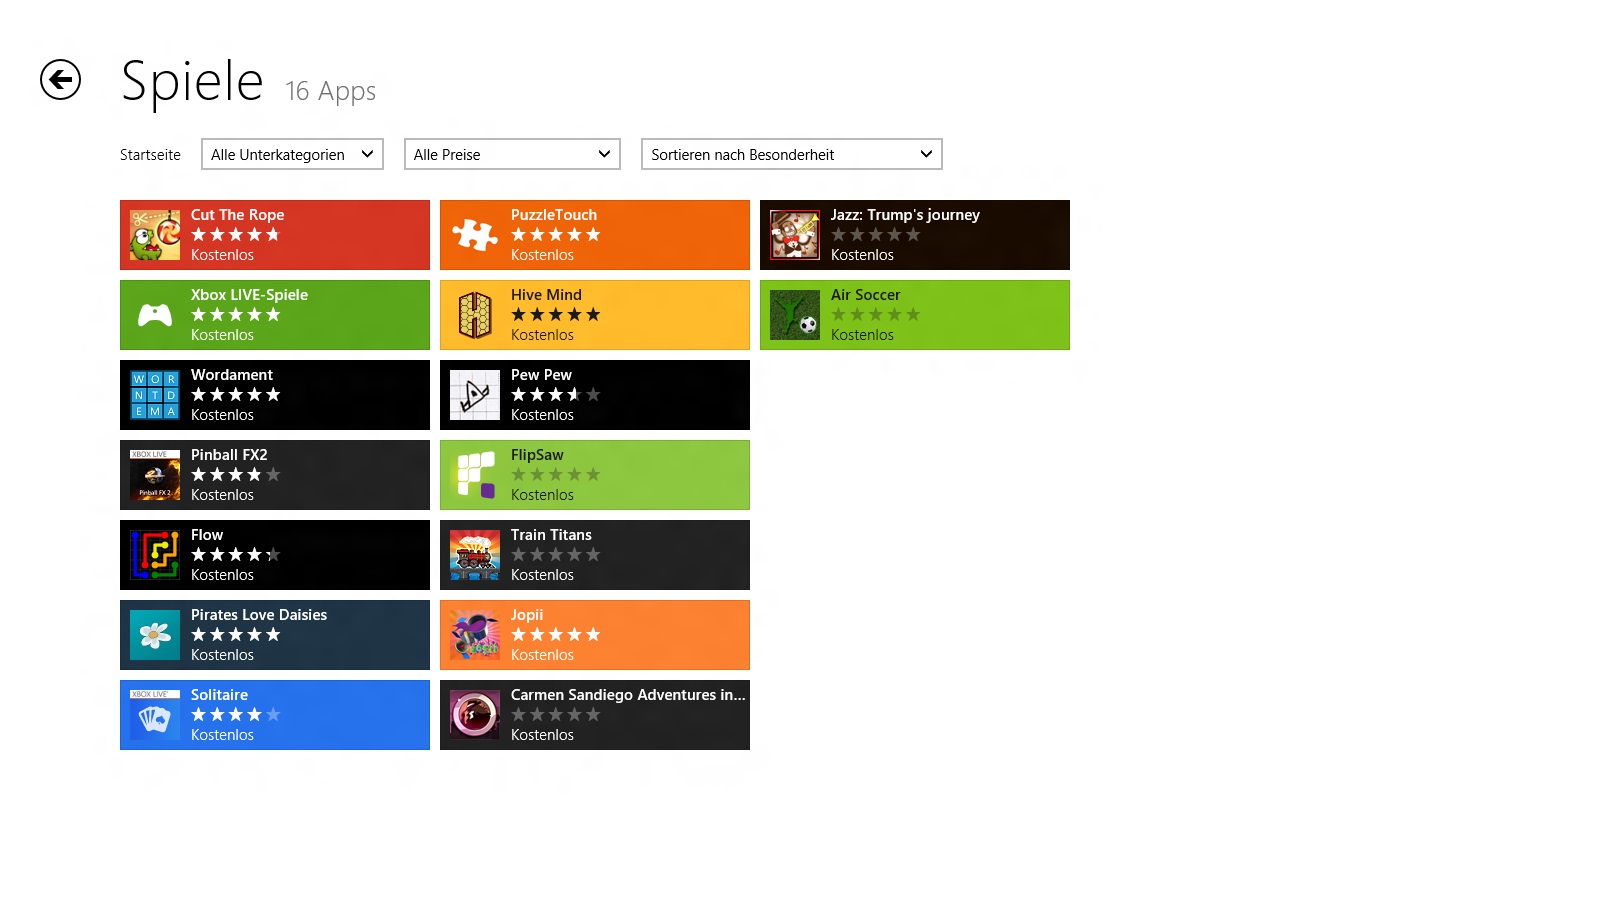Select the Jazz: Trump's journey title

(x=905, y=215)
